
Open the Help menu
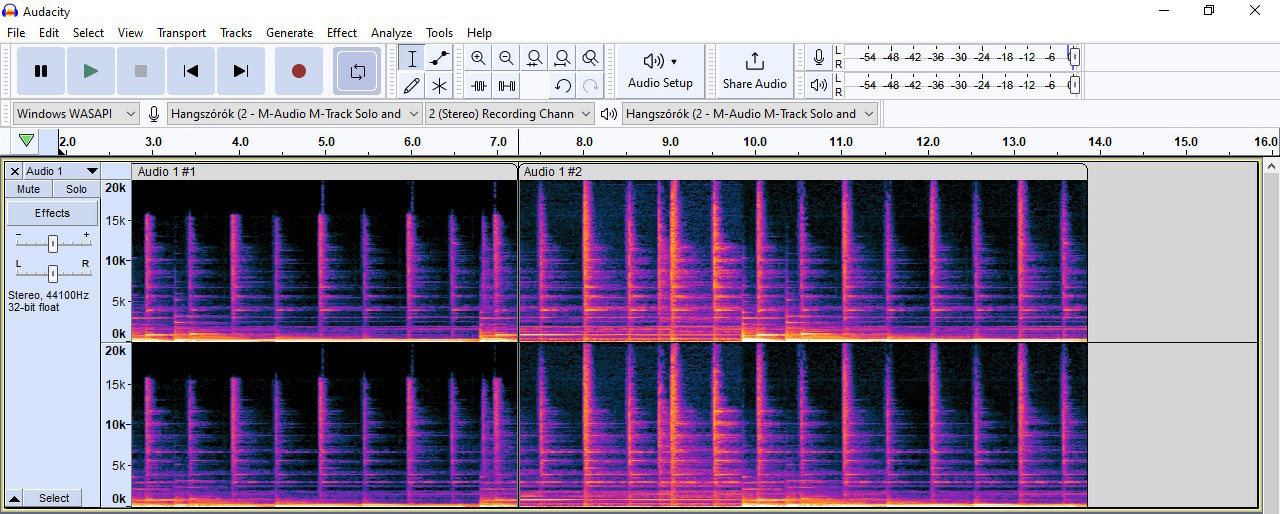[x=479, y=33]
